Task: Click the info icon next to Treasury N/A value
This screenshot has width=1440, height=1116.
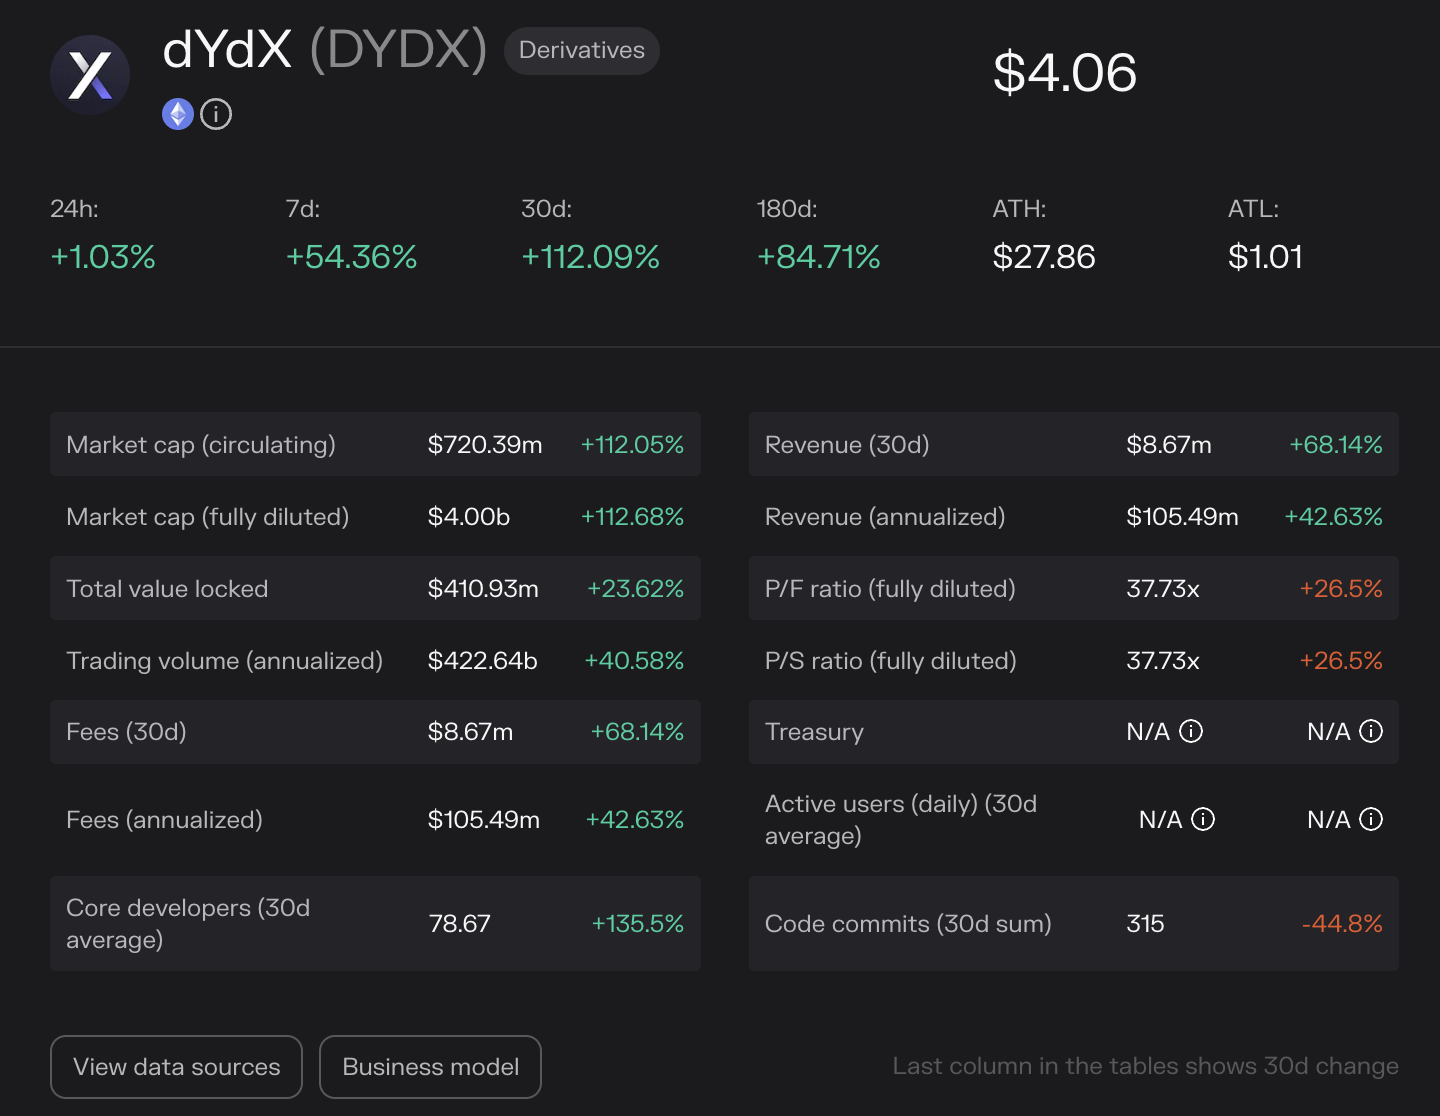Action: pos(1190,732)
